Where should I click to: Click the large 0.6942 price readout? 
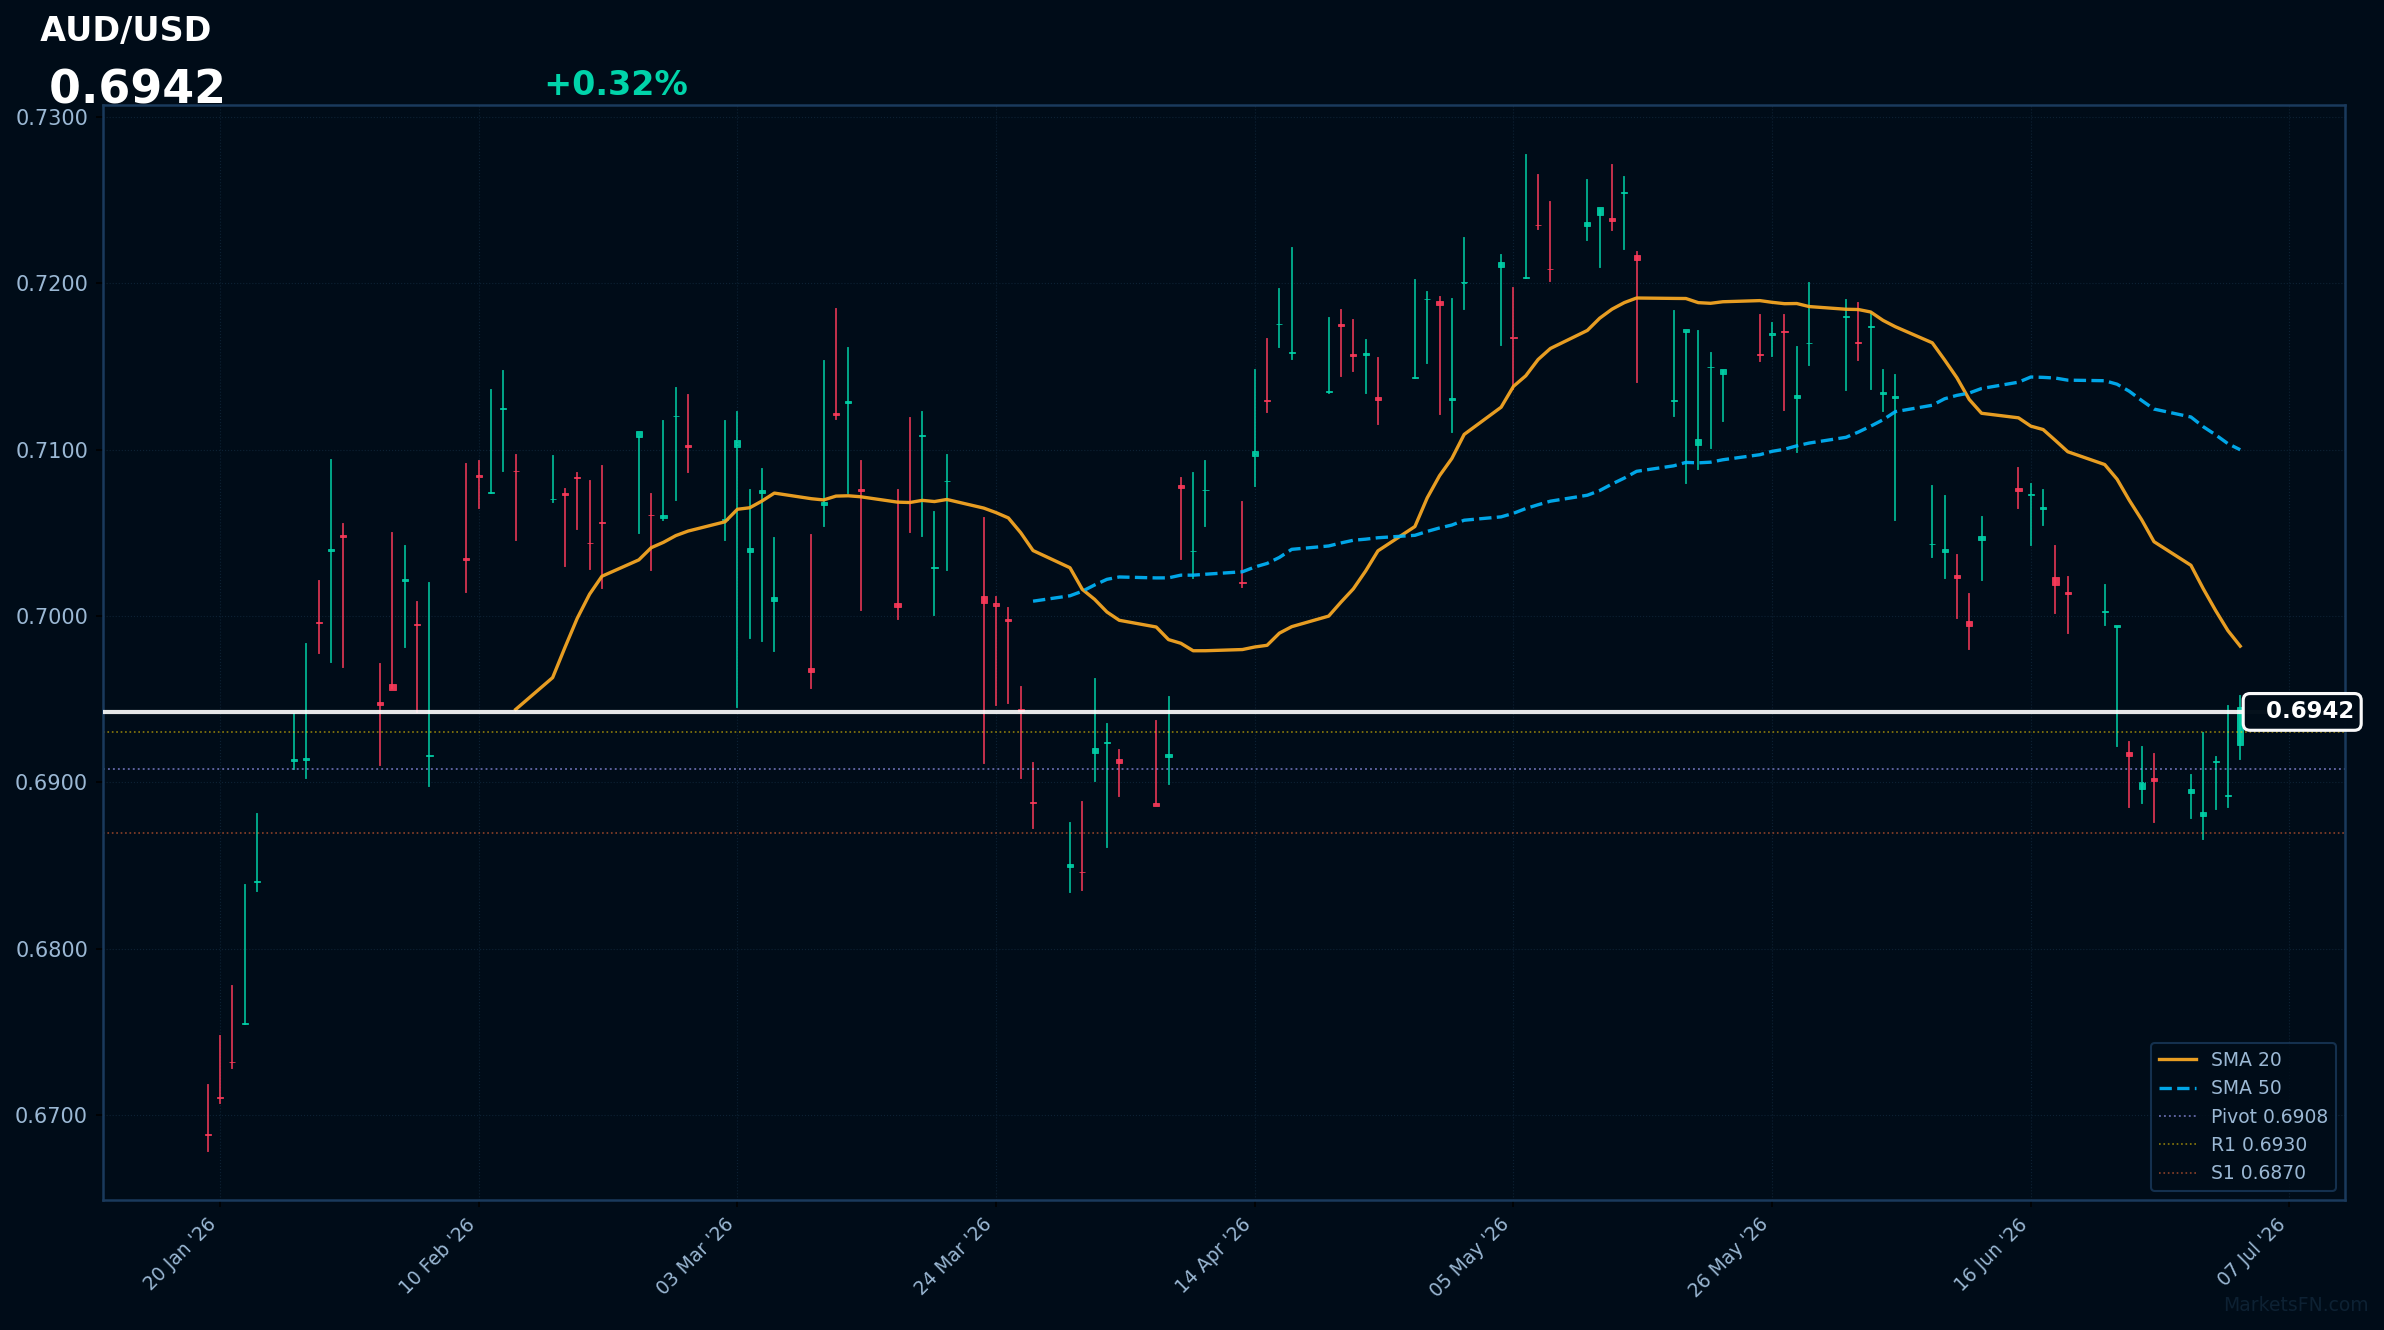tap(137, 88)
